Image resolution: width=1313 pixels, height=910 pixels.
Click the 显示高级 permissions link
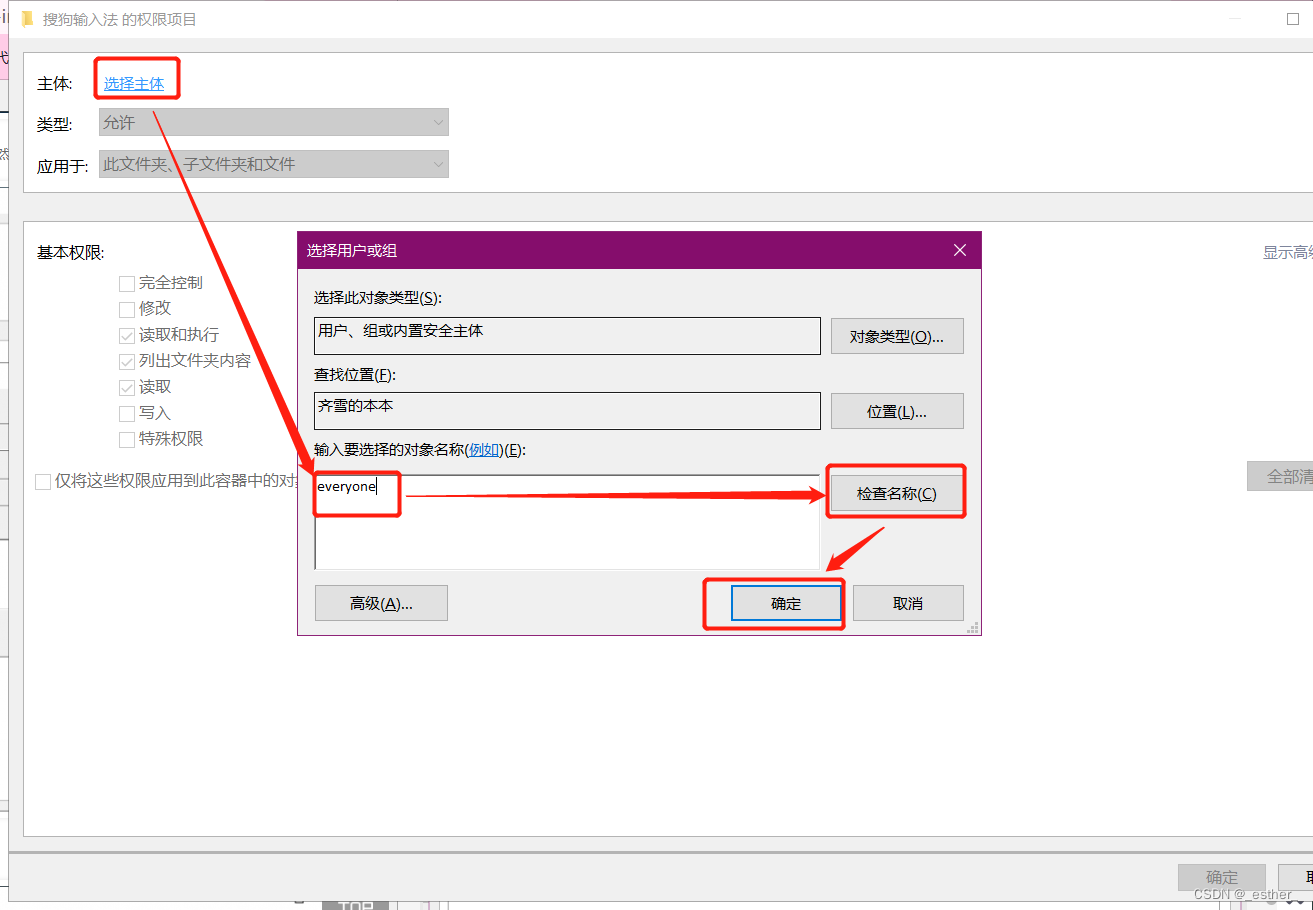tap(1288, 253)
